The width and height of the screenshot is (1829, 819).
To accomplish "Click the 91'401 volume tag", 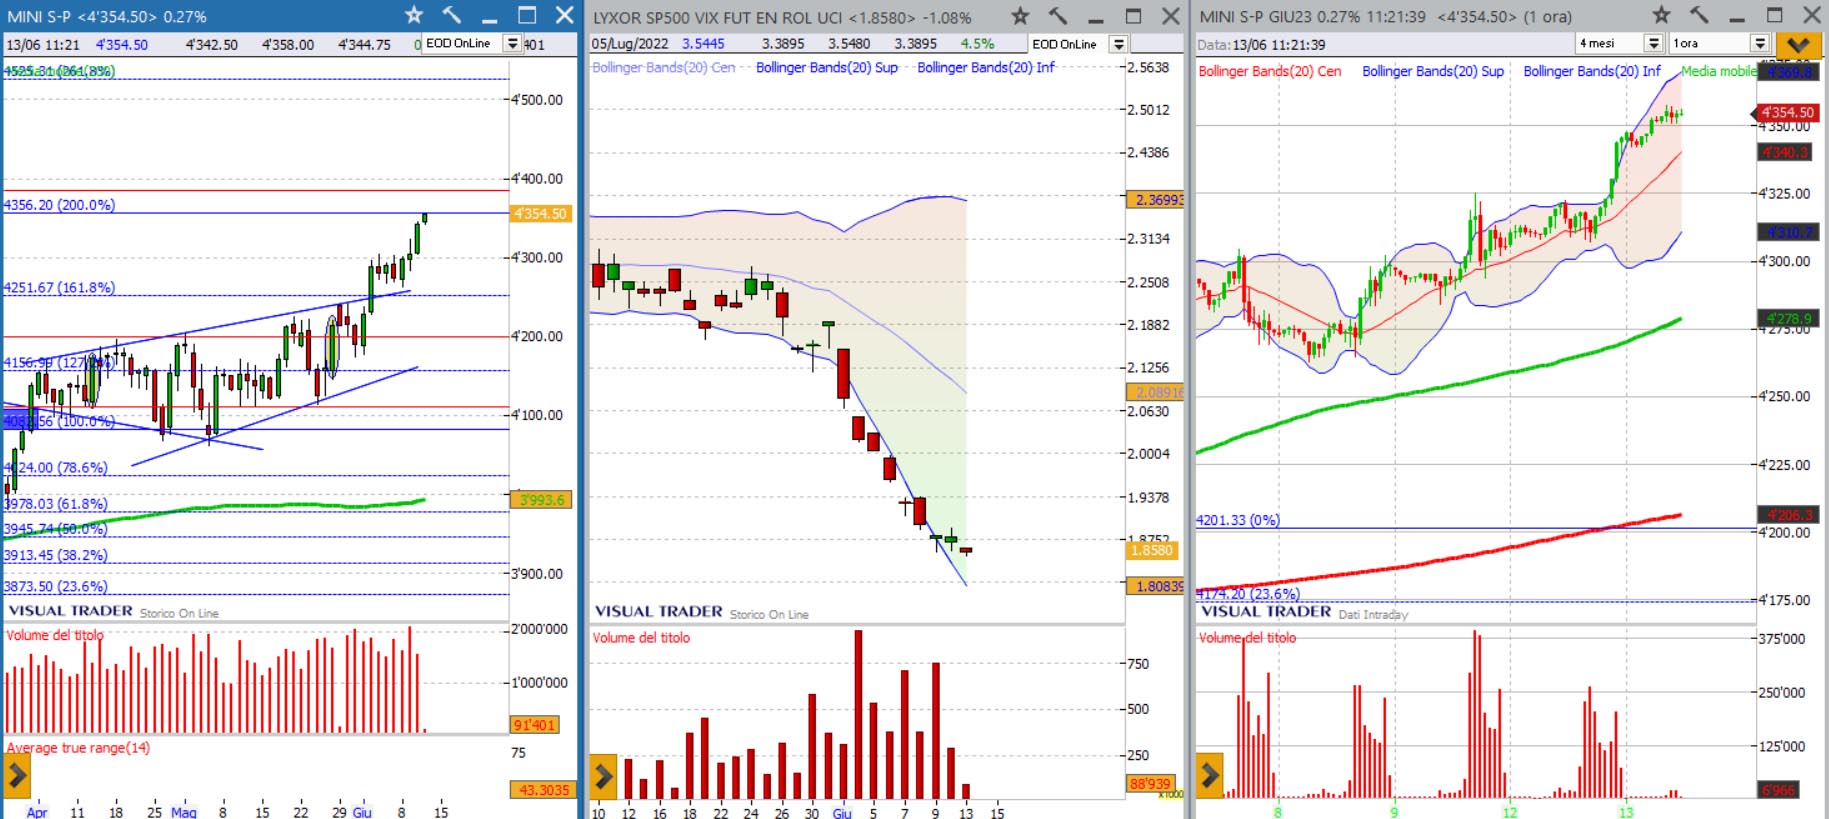I will tap(534, 725).
